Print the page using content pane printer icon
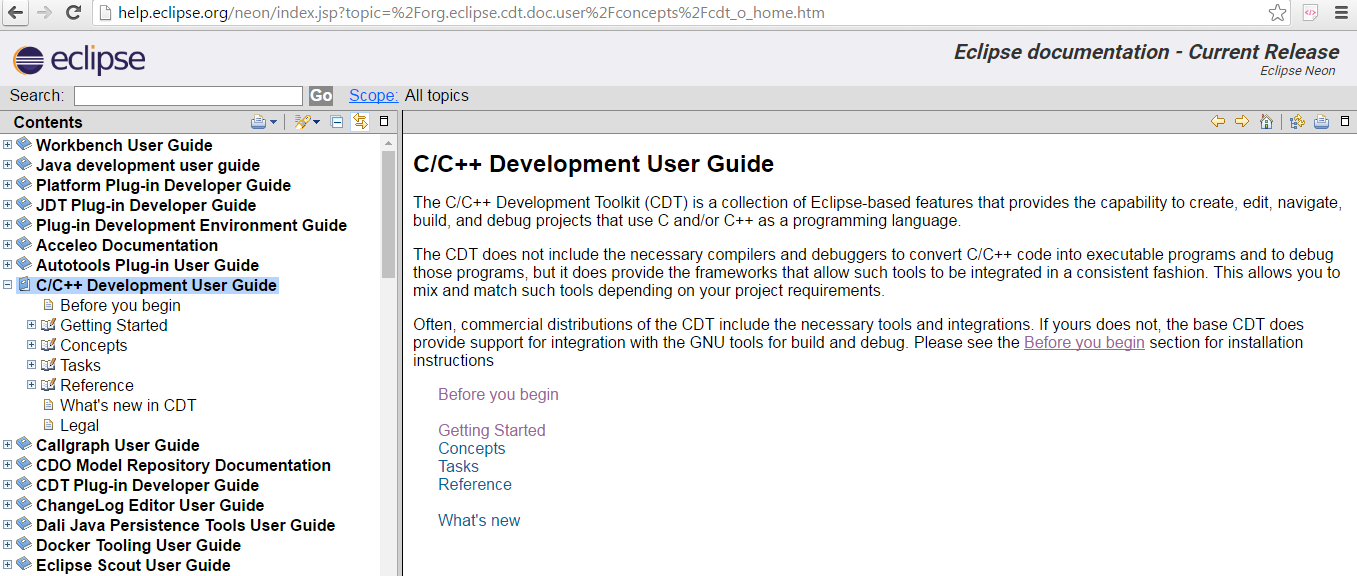The image size is (1357, 576). coord(1321,122)
